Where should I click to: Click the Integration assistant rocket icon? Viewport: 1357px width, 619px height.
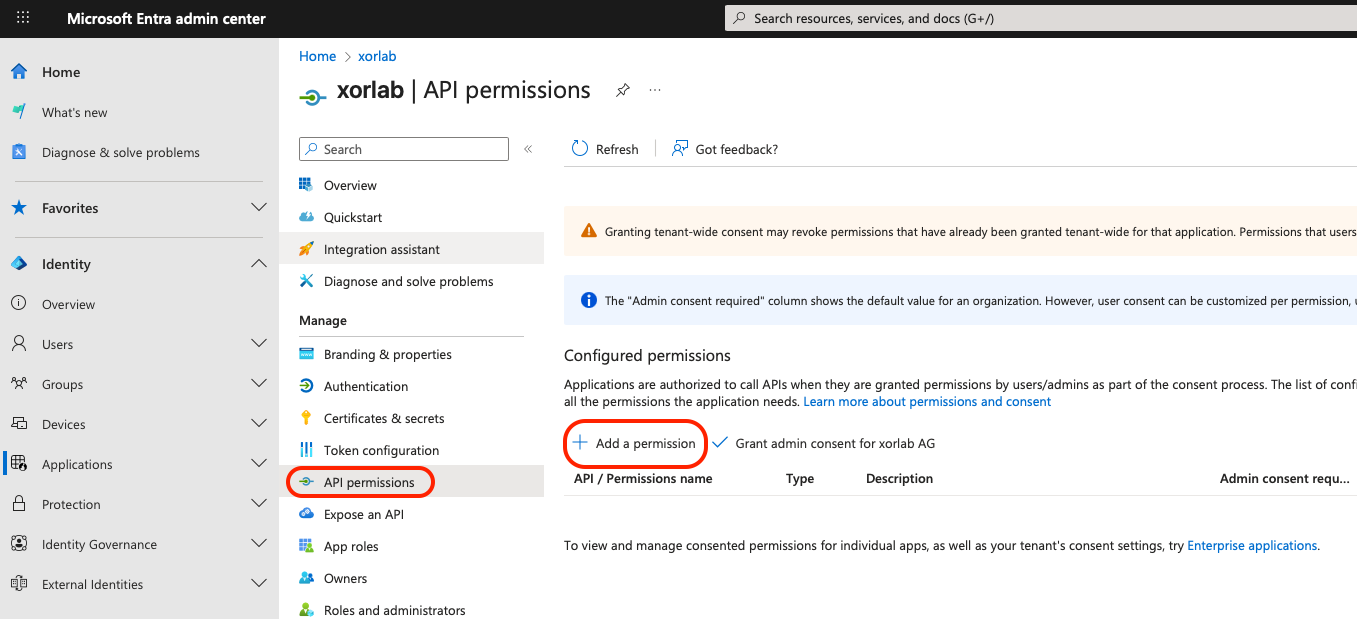coord(307,249)
